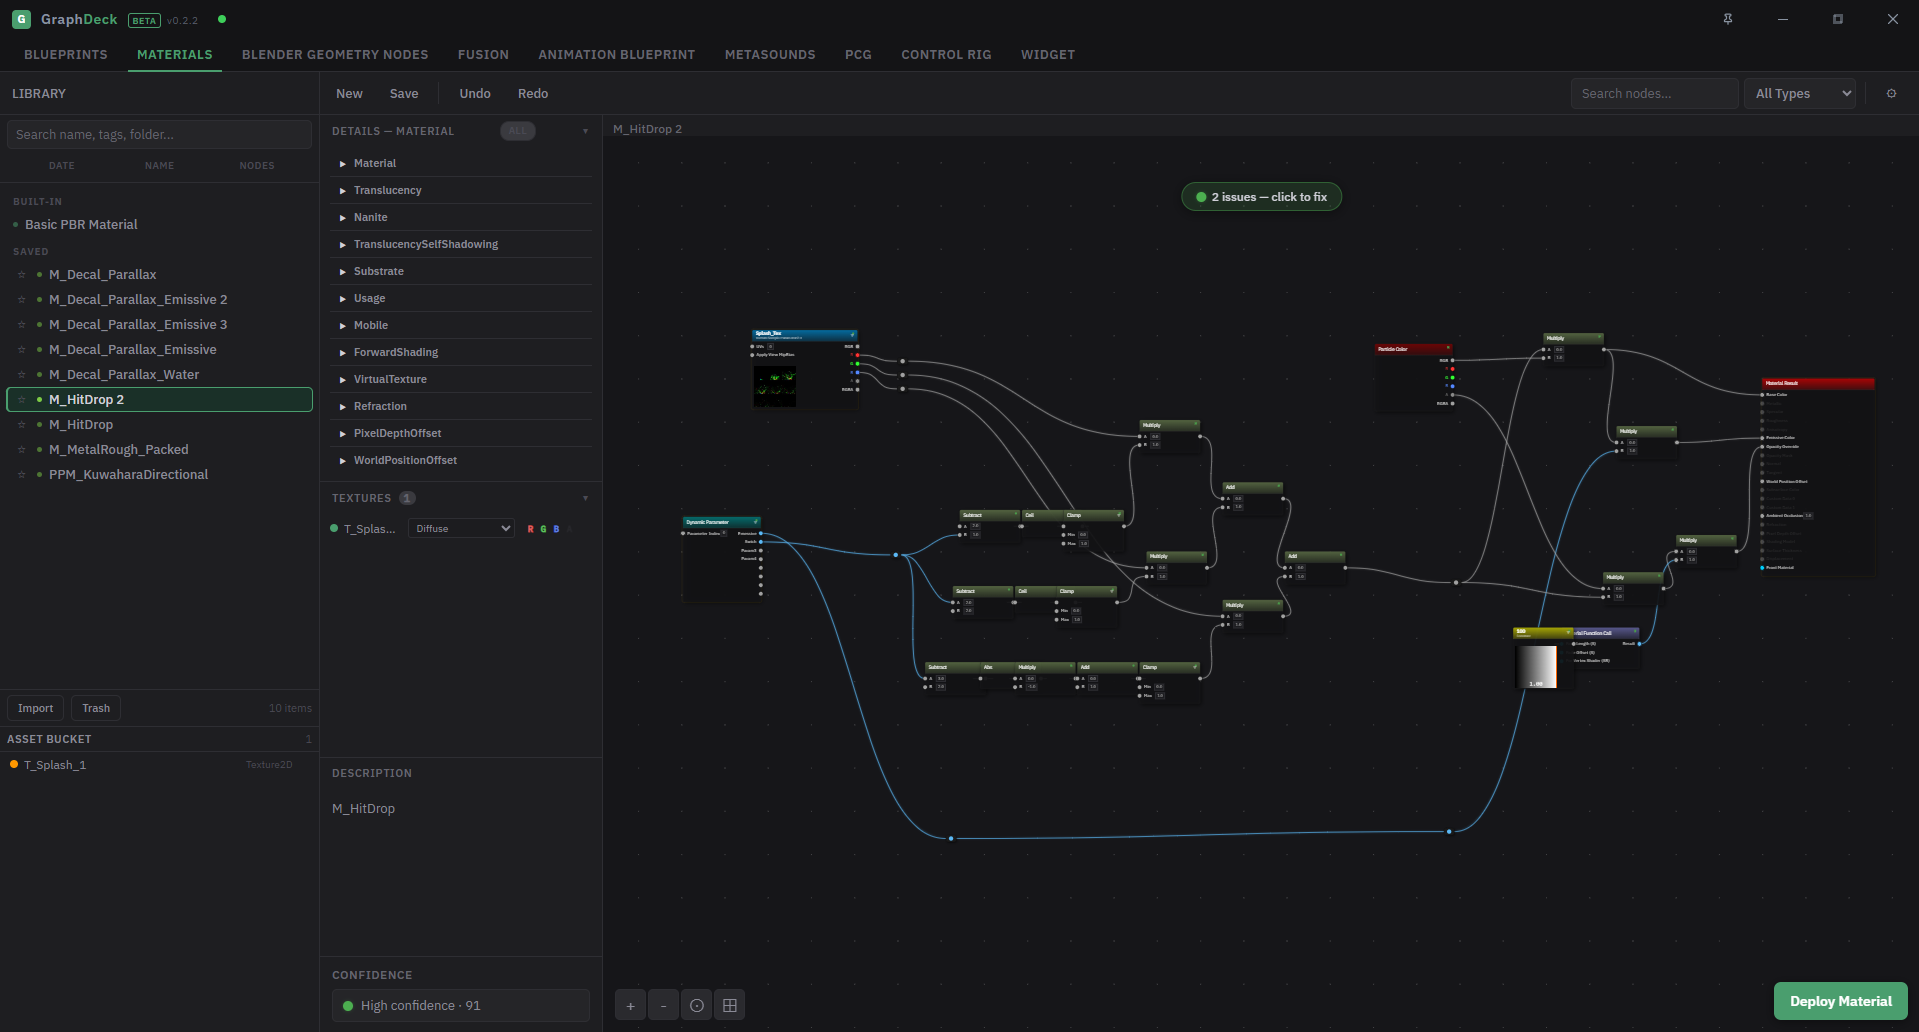The width and height of the screenshot is (1919, 1032).
Task: Select the Red channel icon for T_Splash texture
Action: (530, 528)
